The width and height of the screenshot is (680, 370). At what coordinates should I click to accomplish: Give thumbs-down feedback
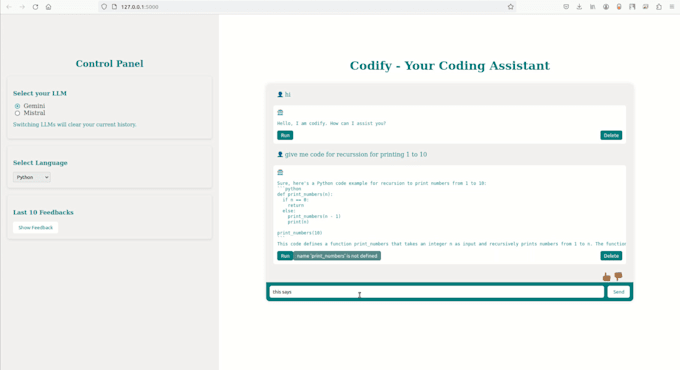[618, 276]
